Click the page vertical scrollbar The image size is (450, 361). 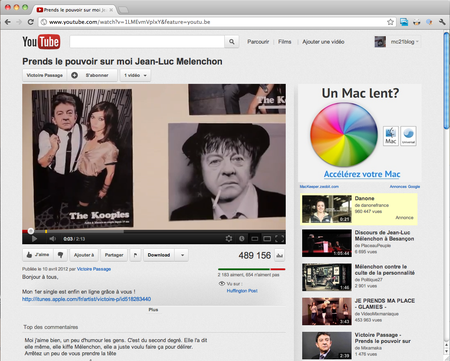[446, 80]
